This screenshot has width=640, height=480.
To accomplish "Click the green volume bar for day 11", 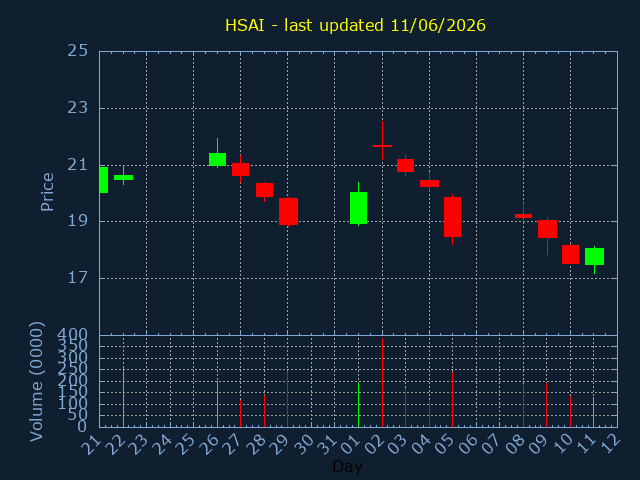I will pos(593,412).
